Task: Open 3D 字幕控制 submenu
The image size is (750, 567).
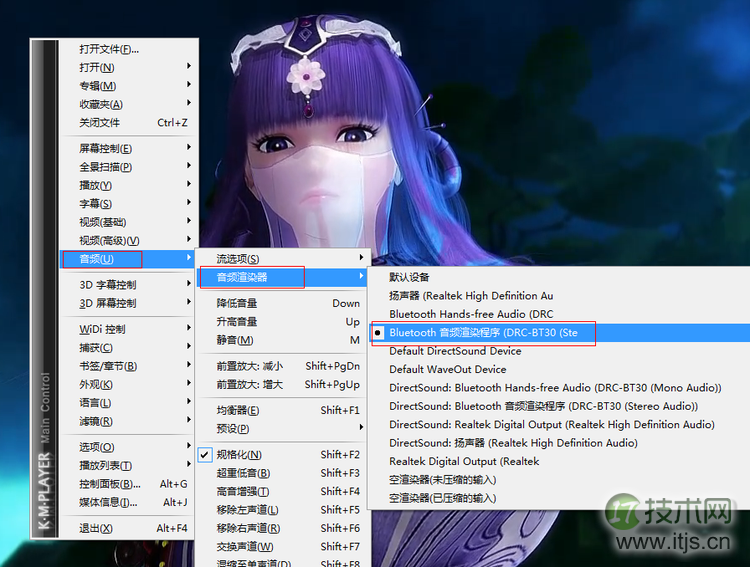Action: click(x=128, y=285)
